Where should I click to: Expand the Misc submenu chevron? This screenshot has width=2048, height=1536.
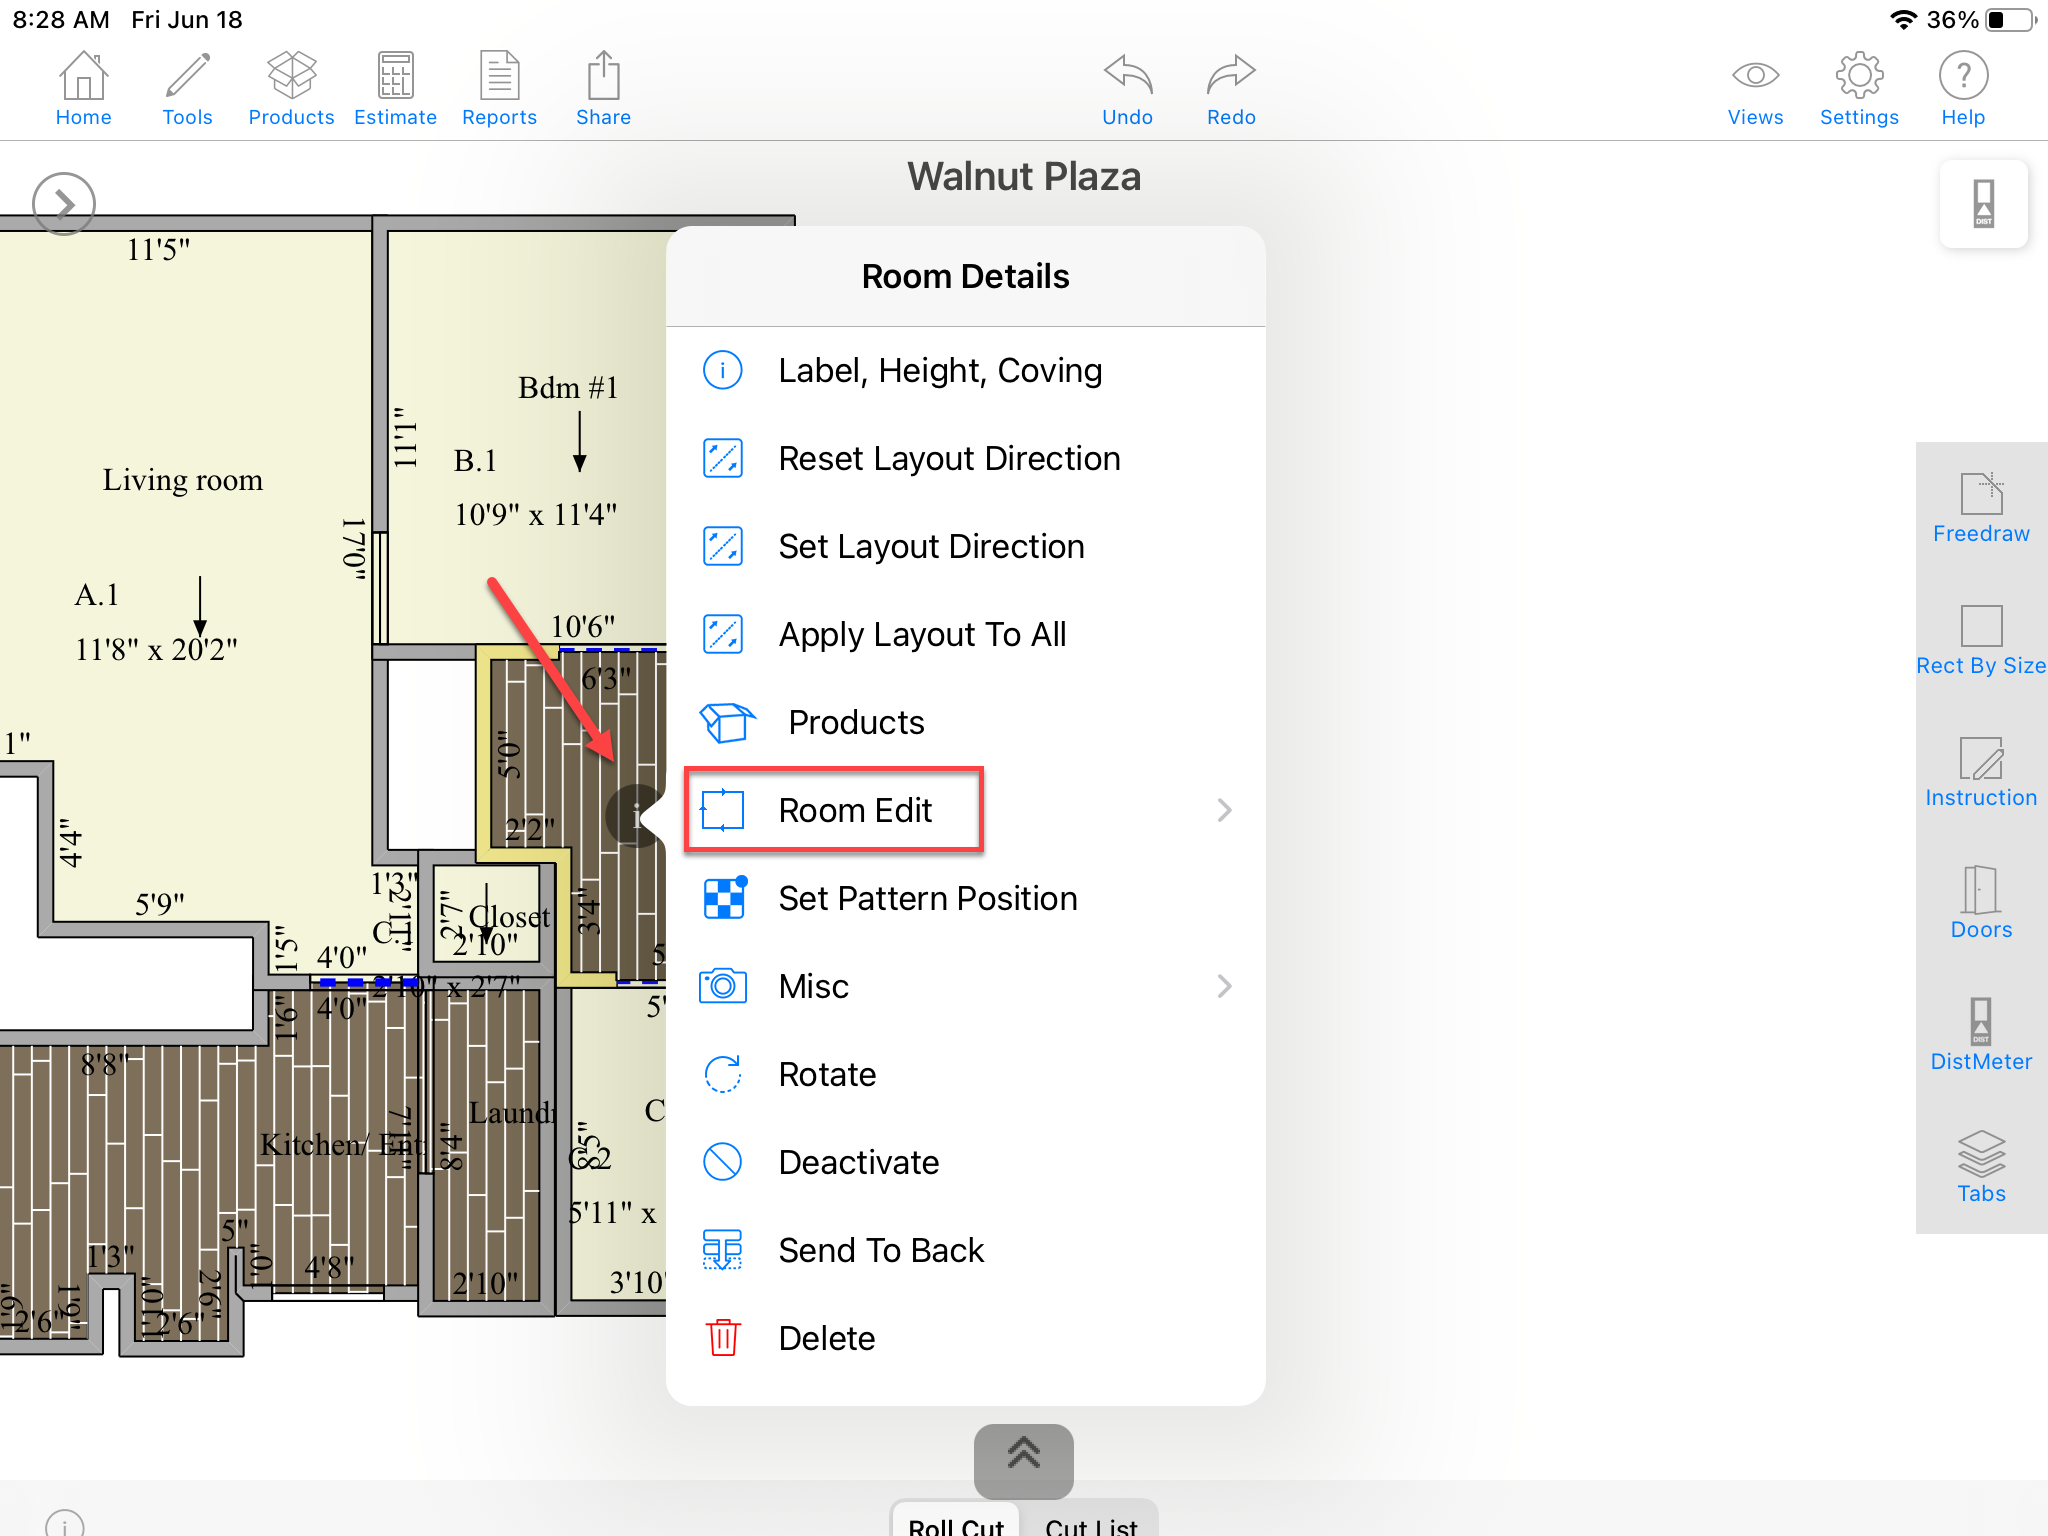coord(1224,986)
